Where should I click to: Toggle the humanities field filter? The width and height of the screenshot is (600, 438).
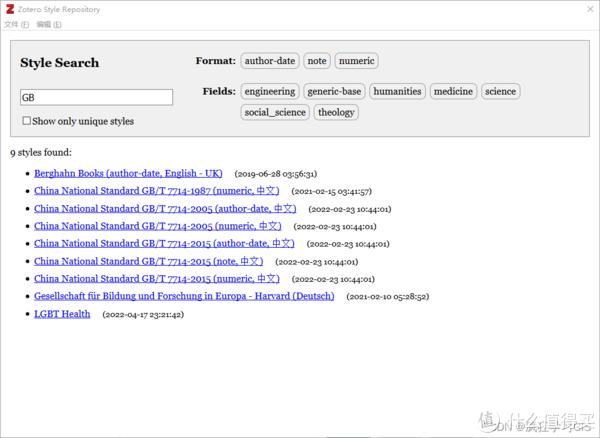397,91
